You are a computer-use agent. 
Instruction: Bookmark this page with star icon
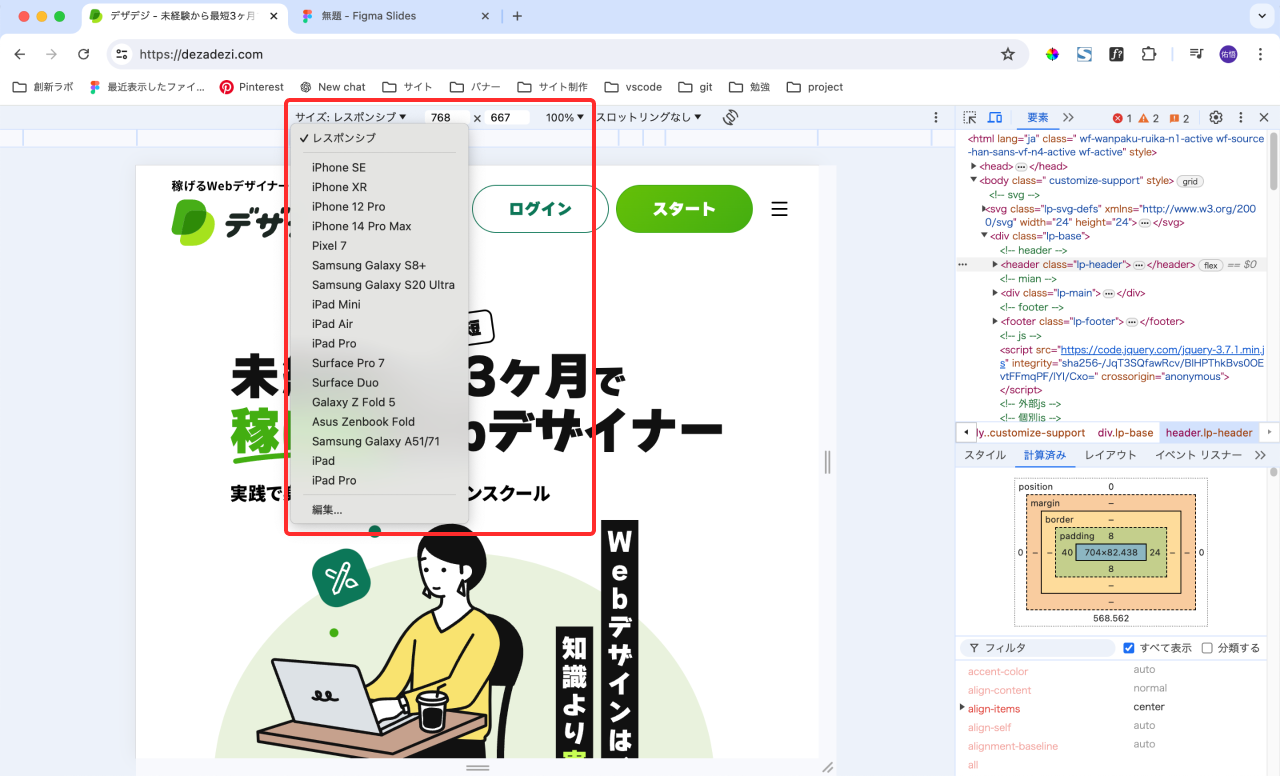(x=1008, y=54)
